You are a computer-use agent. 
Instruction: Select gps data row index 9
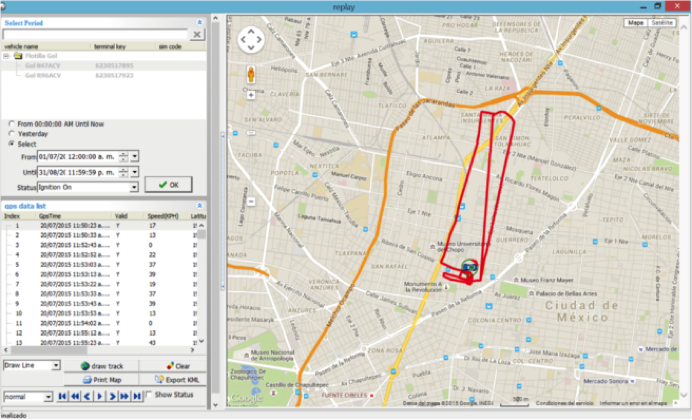click(99, 304)
